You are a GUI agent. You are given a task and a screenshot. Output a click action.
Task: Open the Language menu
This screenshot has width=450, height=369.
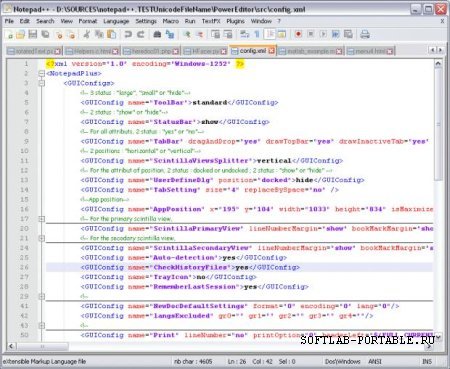(x=116, y=21)
